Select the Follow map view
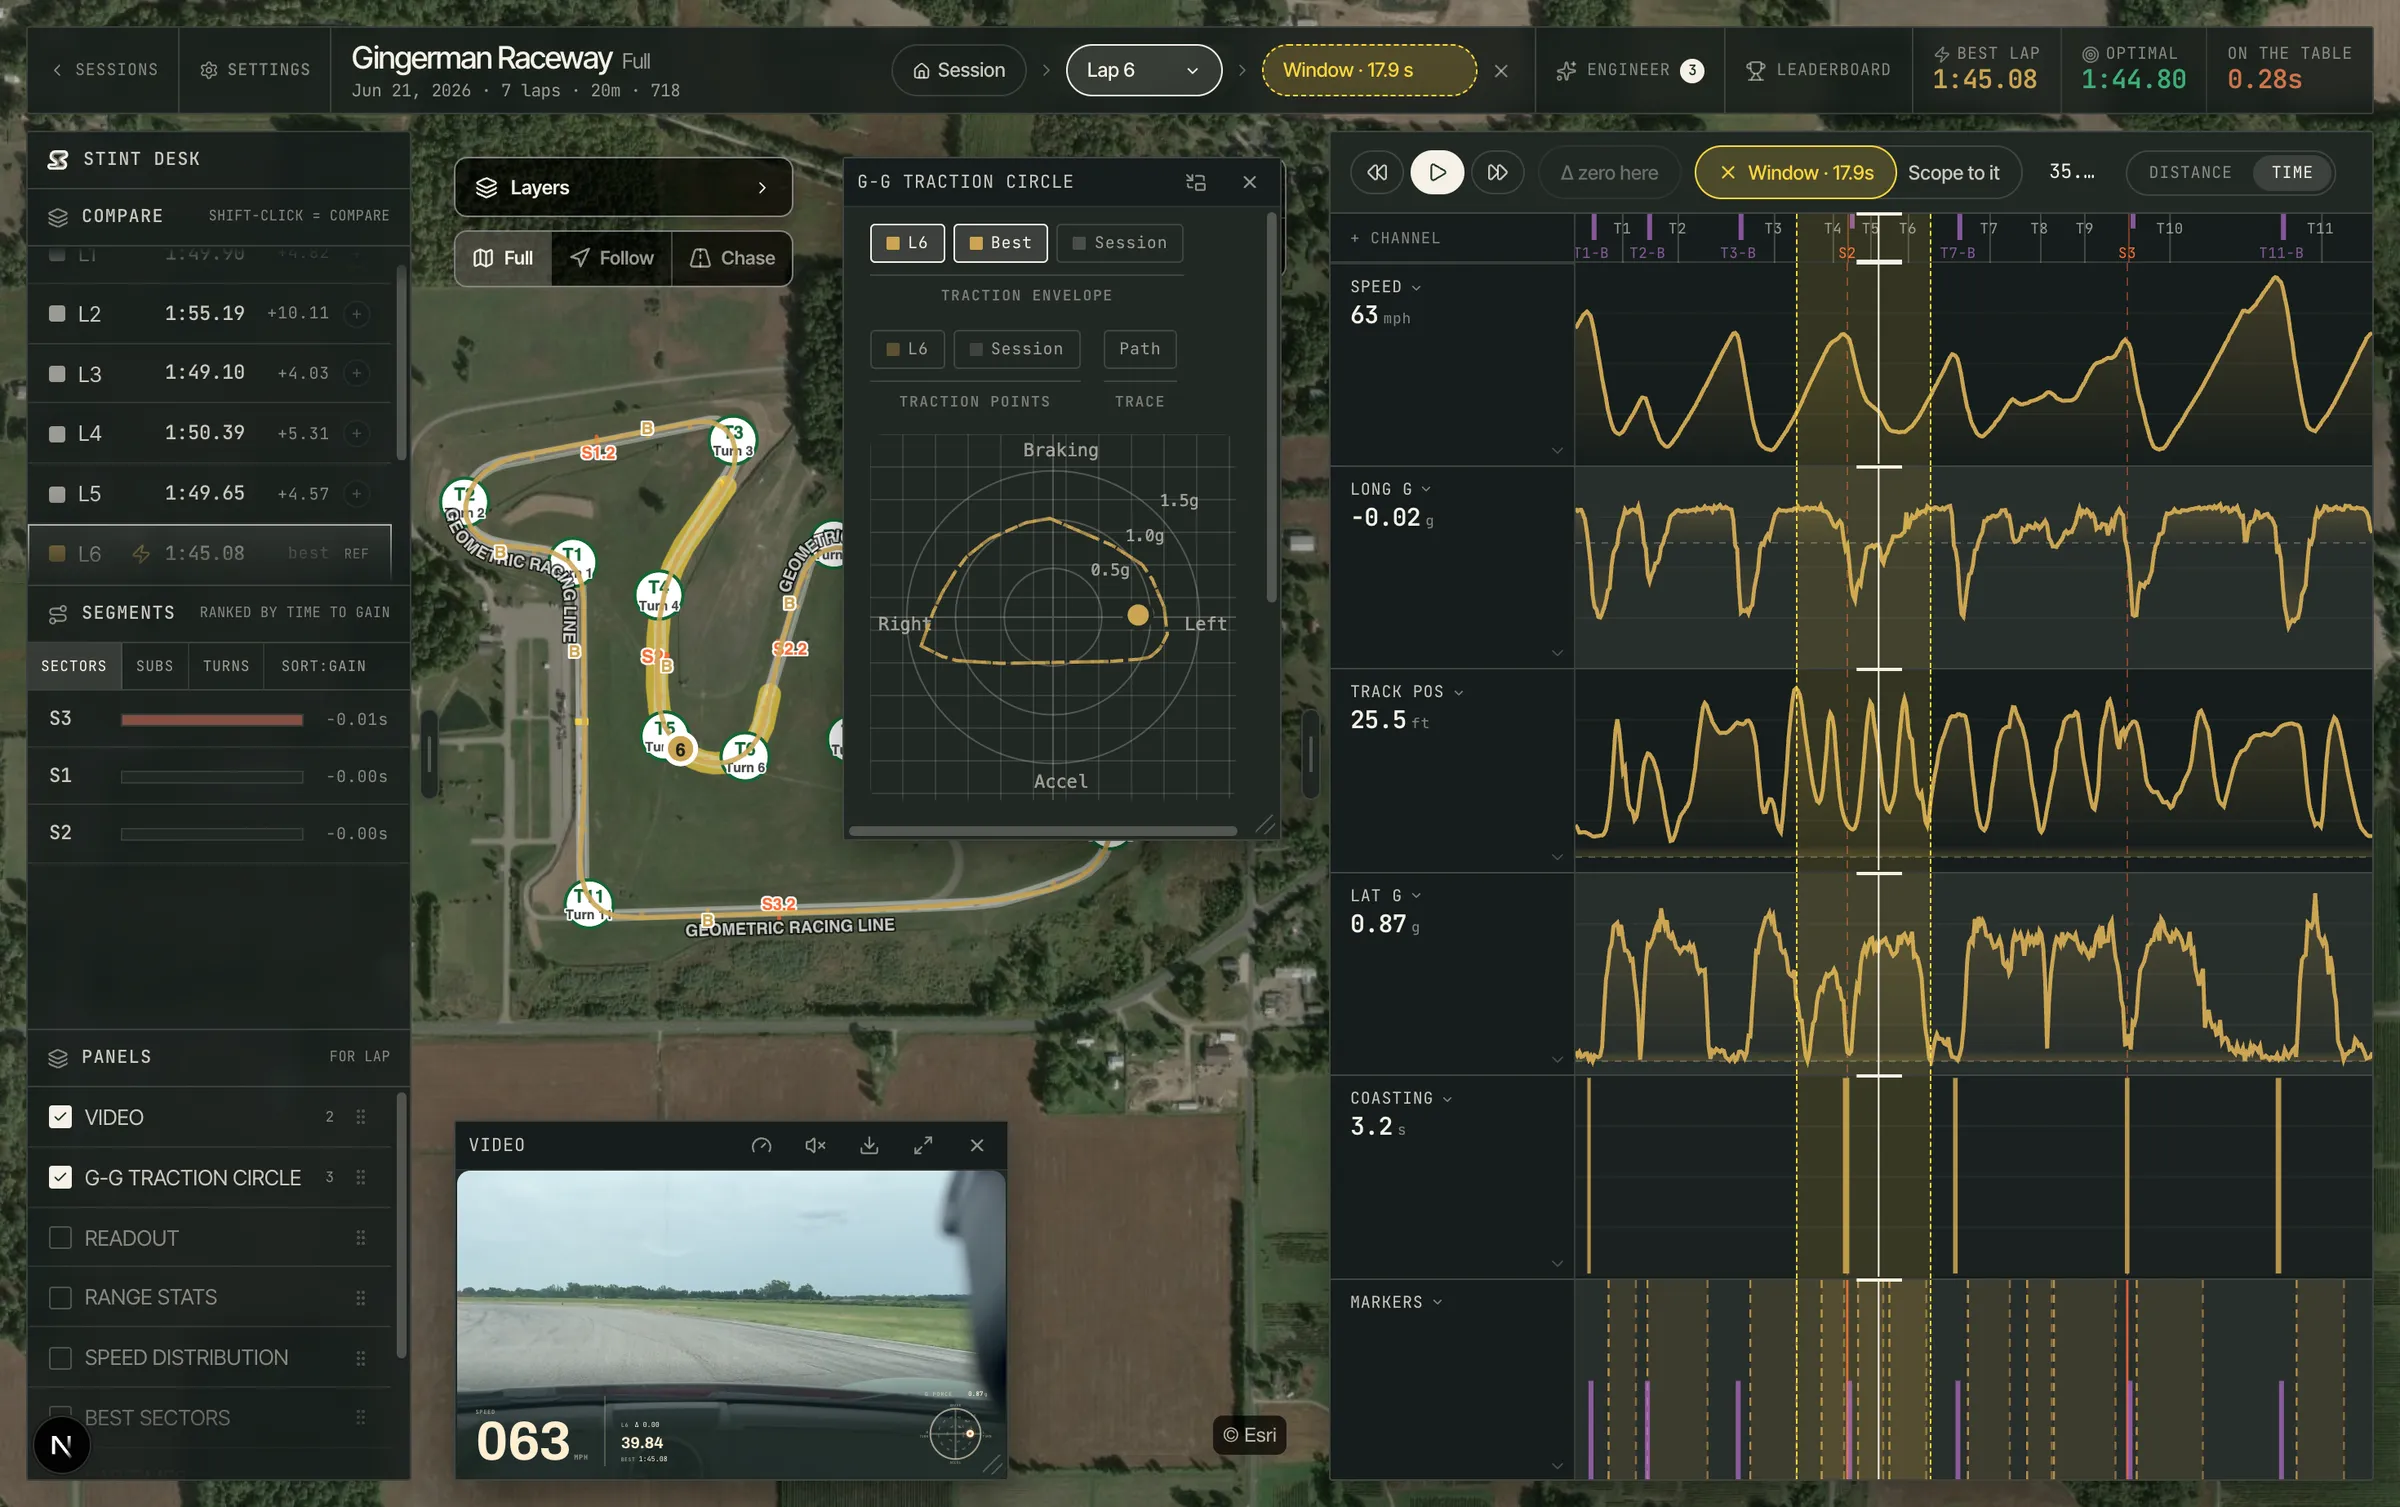 [x=612, y=258]
